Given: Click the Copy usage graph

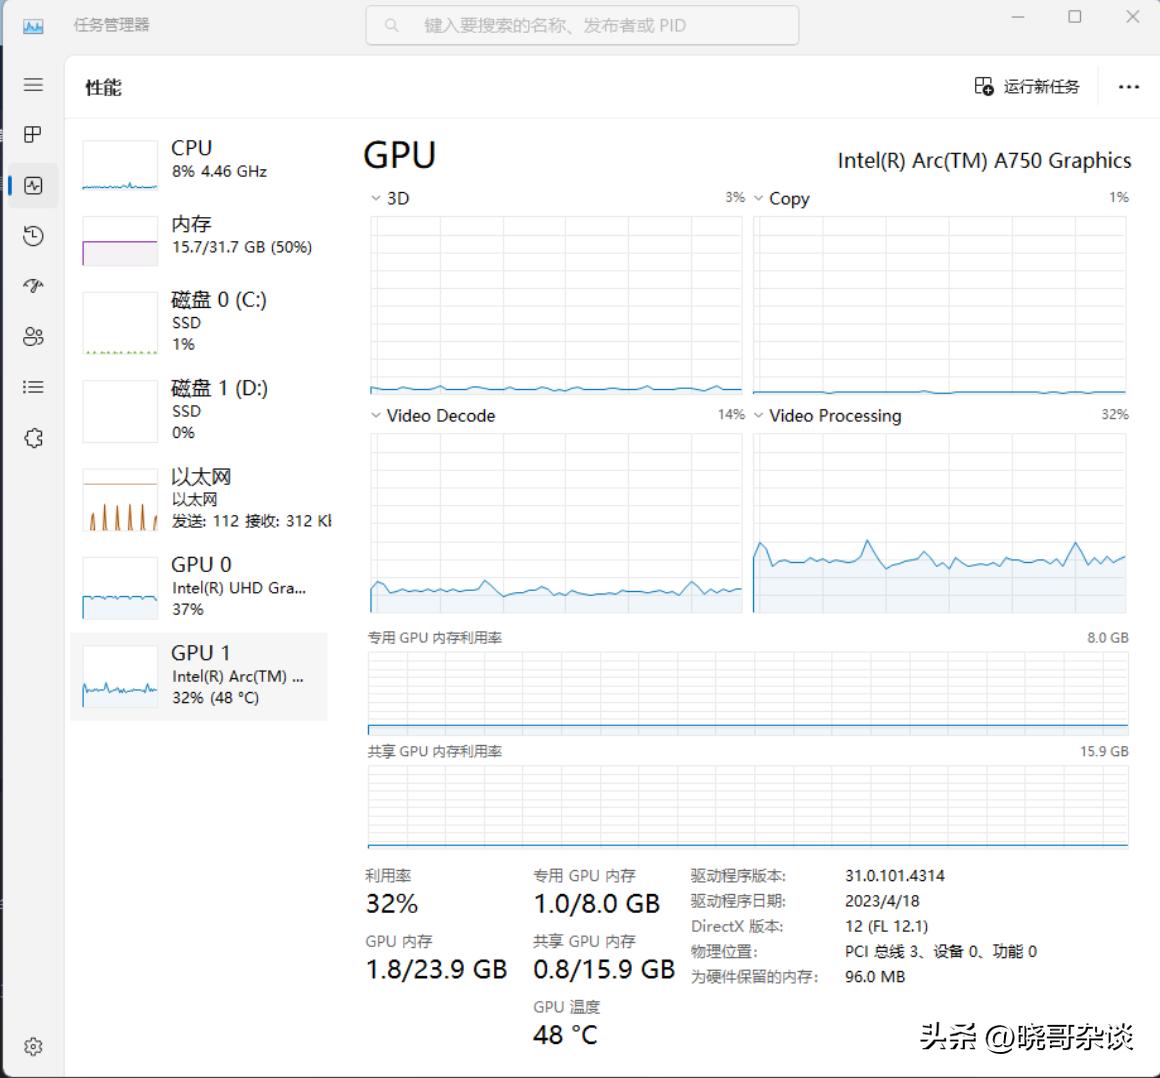Looking at the screenshot, I should pyautogui.click(x=940, y=305).
